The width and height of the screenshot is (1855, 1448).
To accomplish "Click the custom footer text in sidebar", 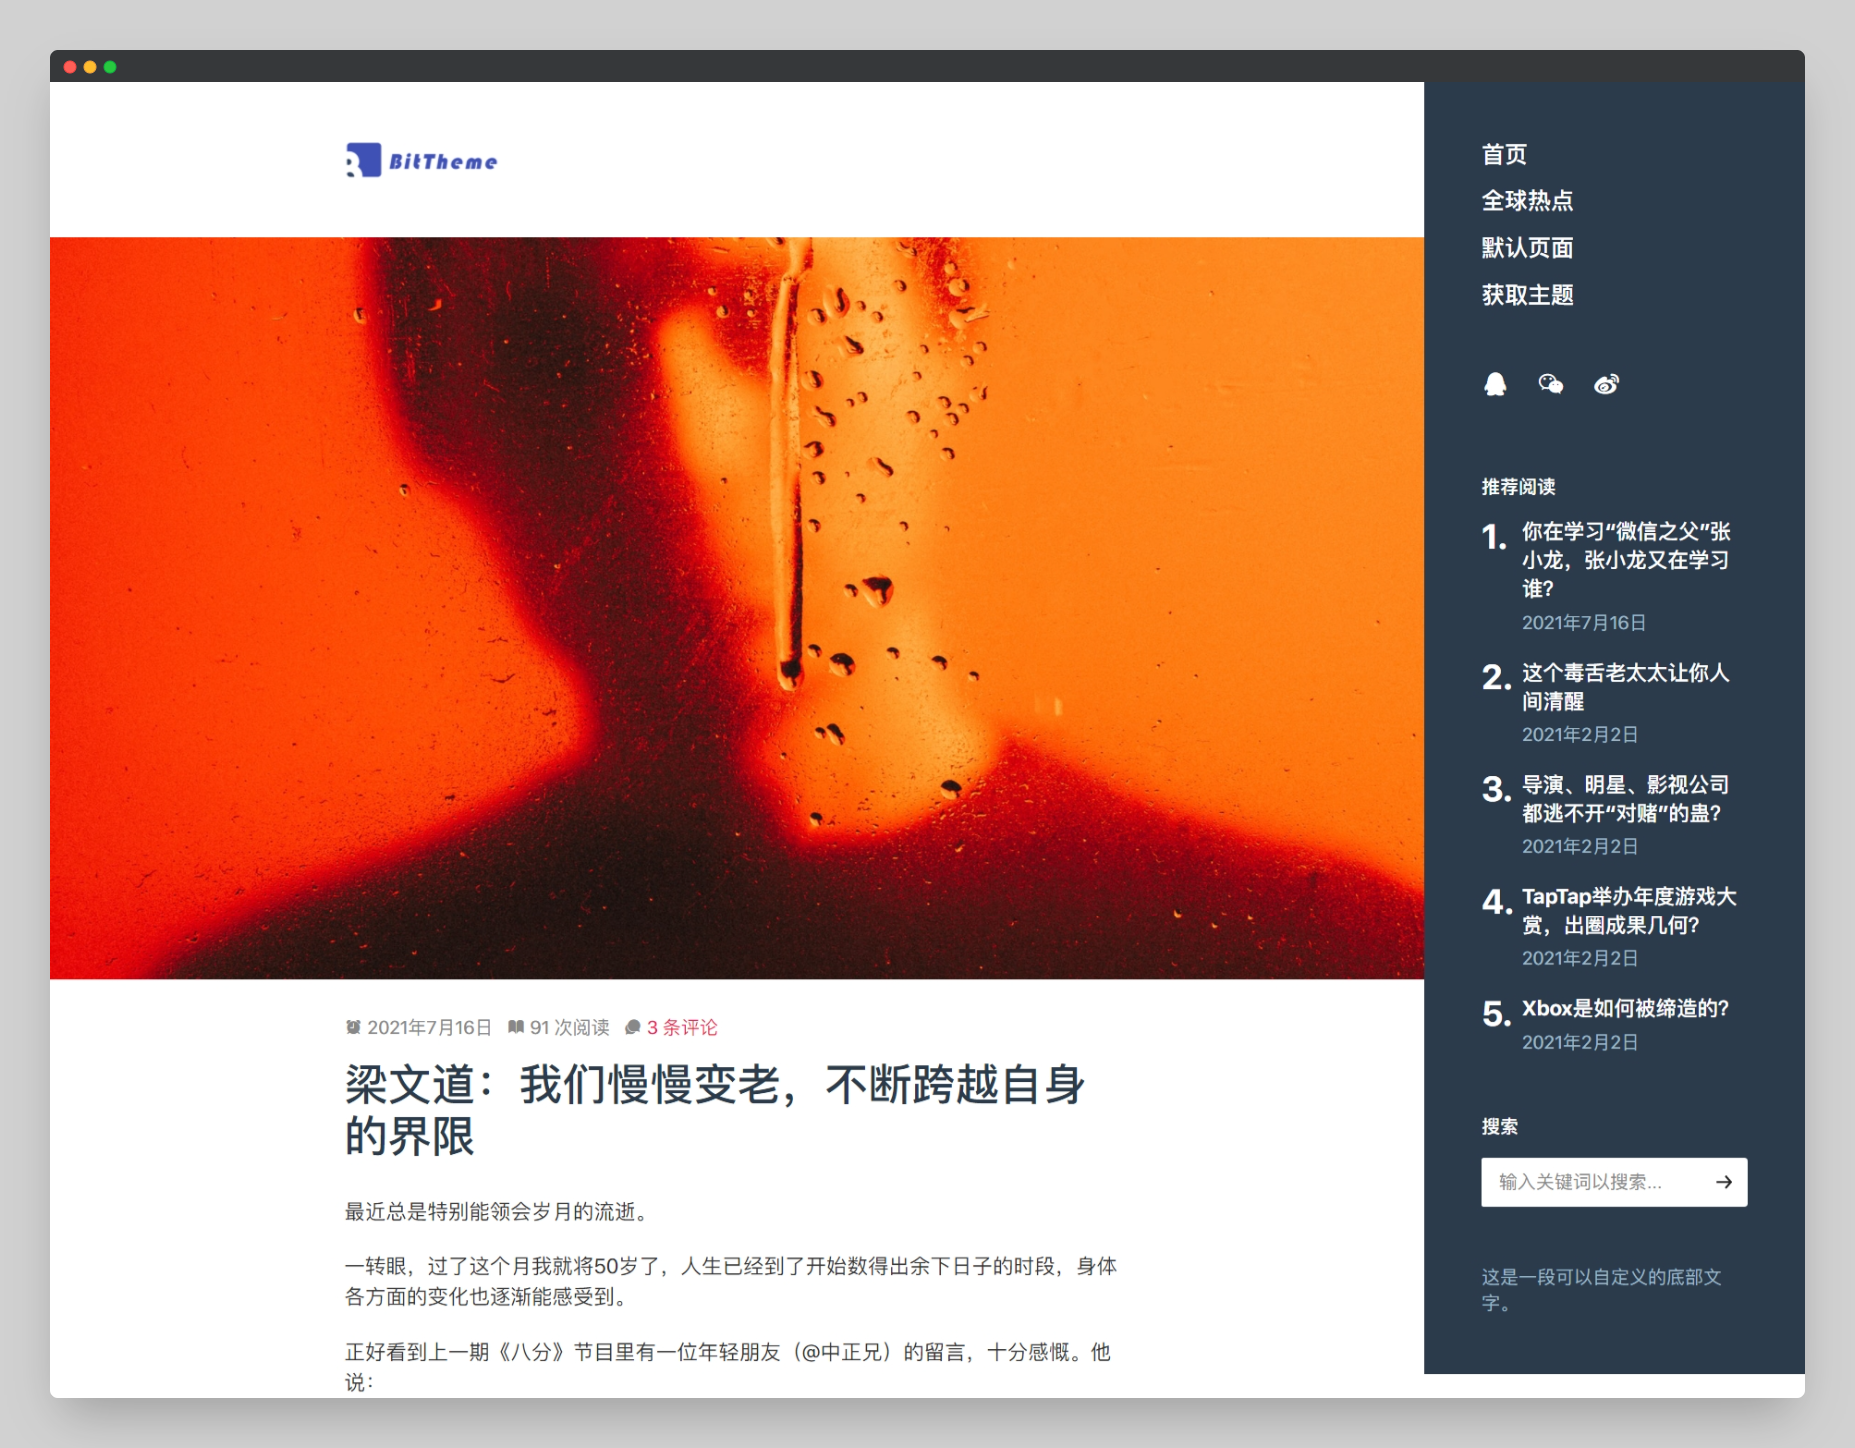I will 1601,1290.
